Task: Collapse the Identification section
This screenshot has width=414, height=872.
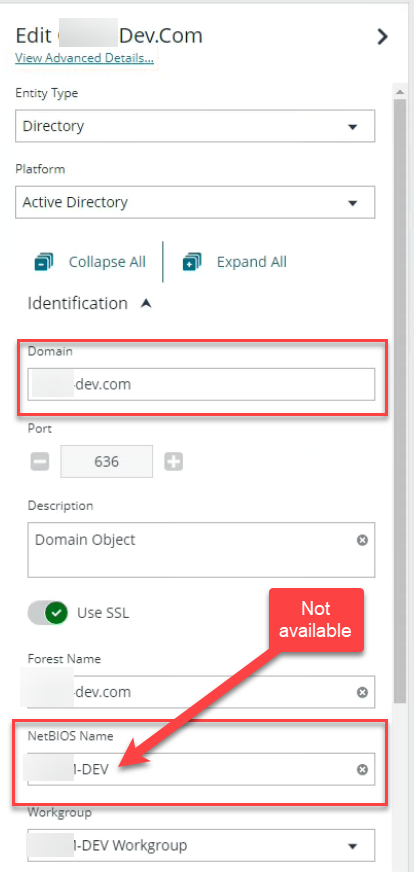Action: click(146, 304)
